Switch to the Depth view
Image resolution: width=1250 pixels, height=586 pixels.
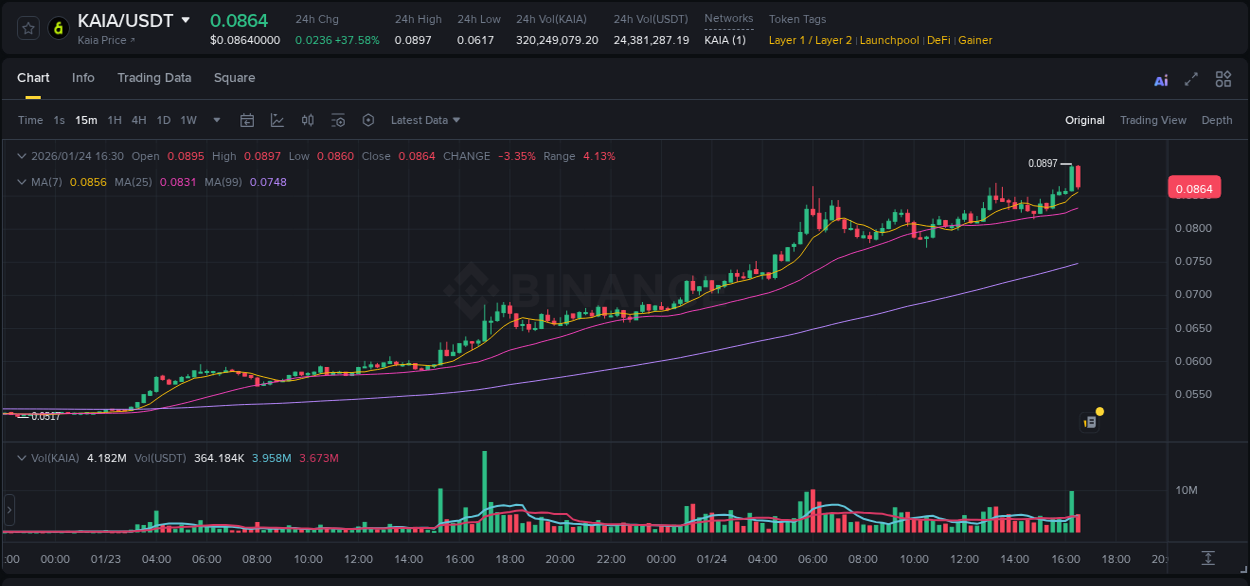click(x=1217, y=120)
